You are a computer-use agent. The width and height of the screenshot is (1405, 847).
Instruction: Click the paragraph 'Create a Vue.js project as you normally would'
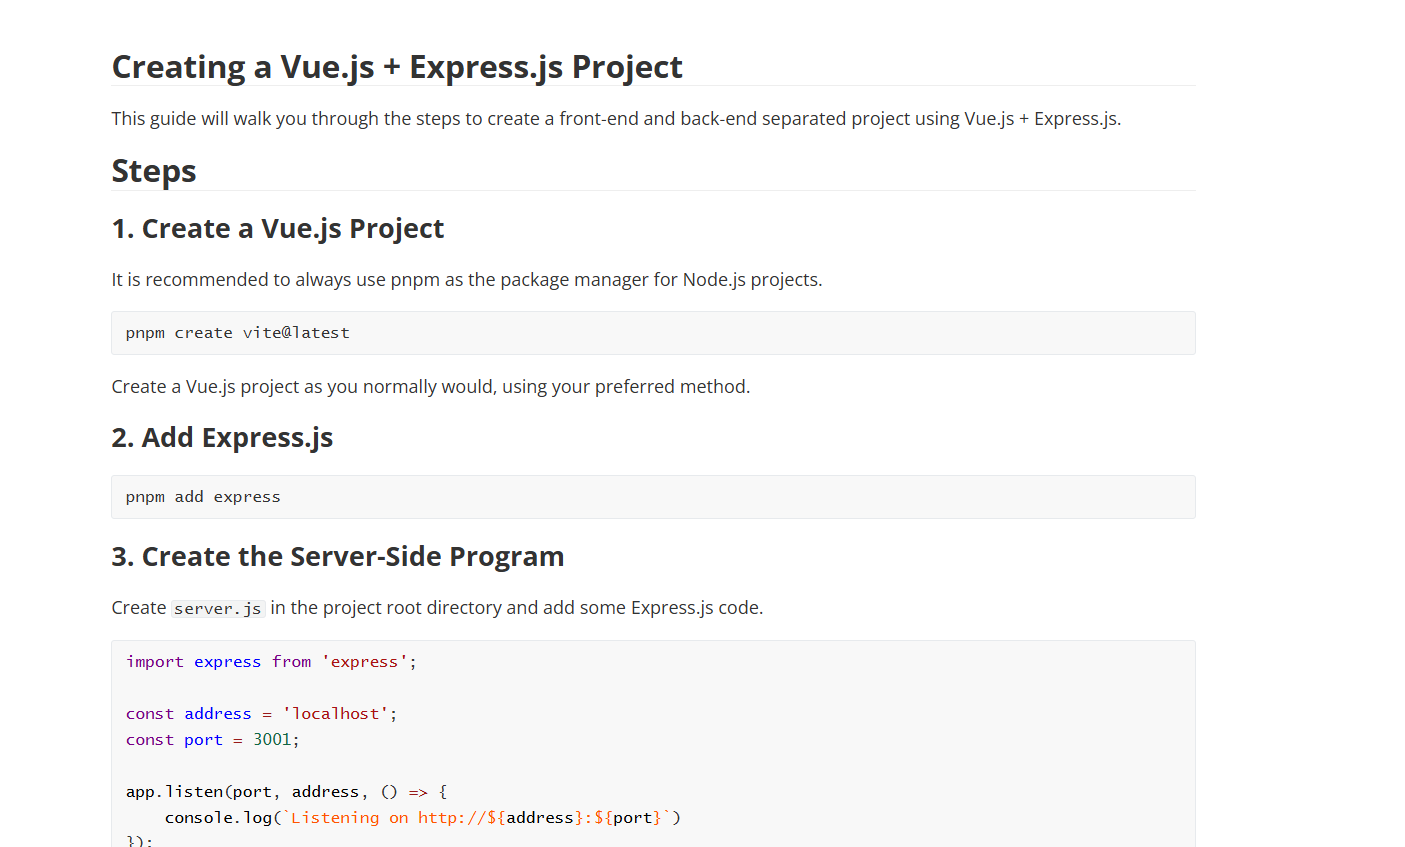(430, 387)
